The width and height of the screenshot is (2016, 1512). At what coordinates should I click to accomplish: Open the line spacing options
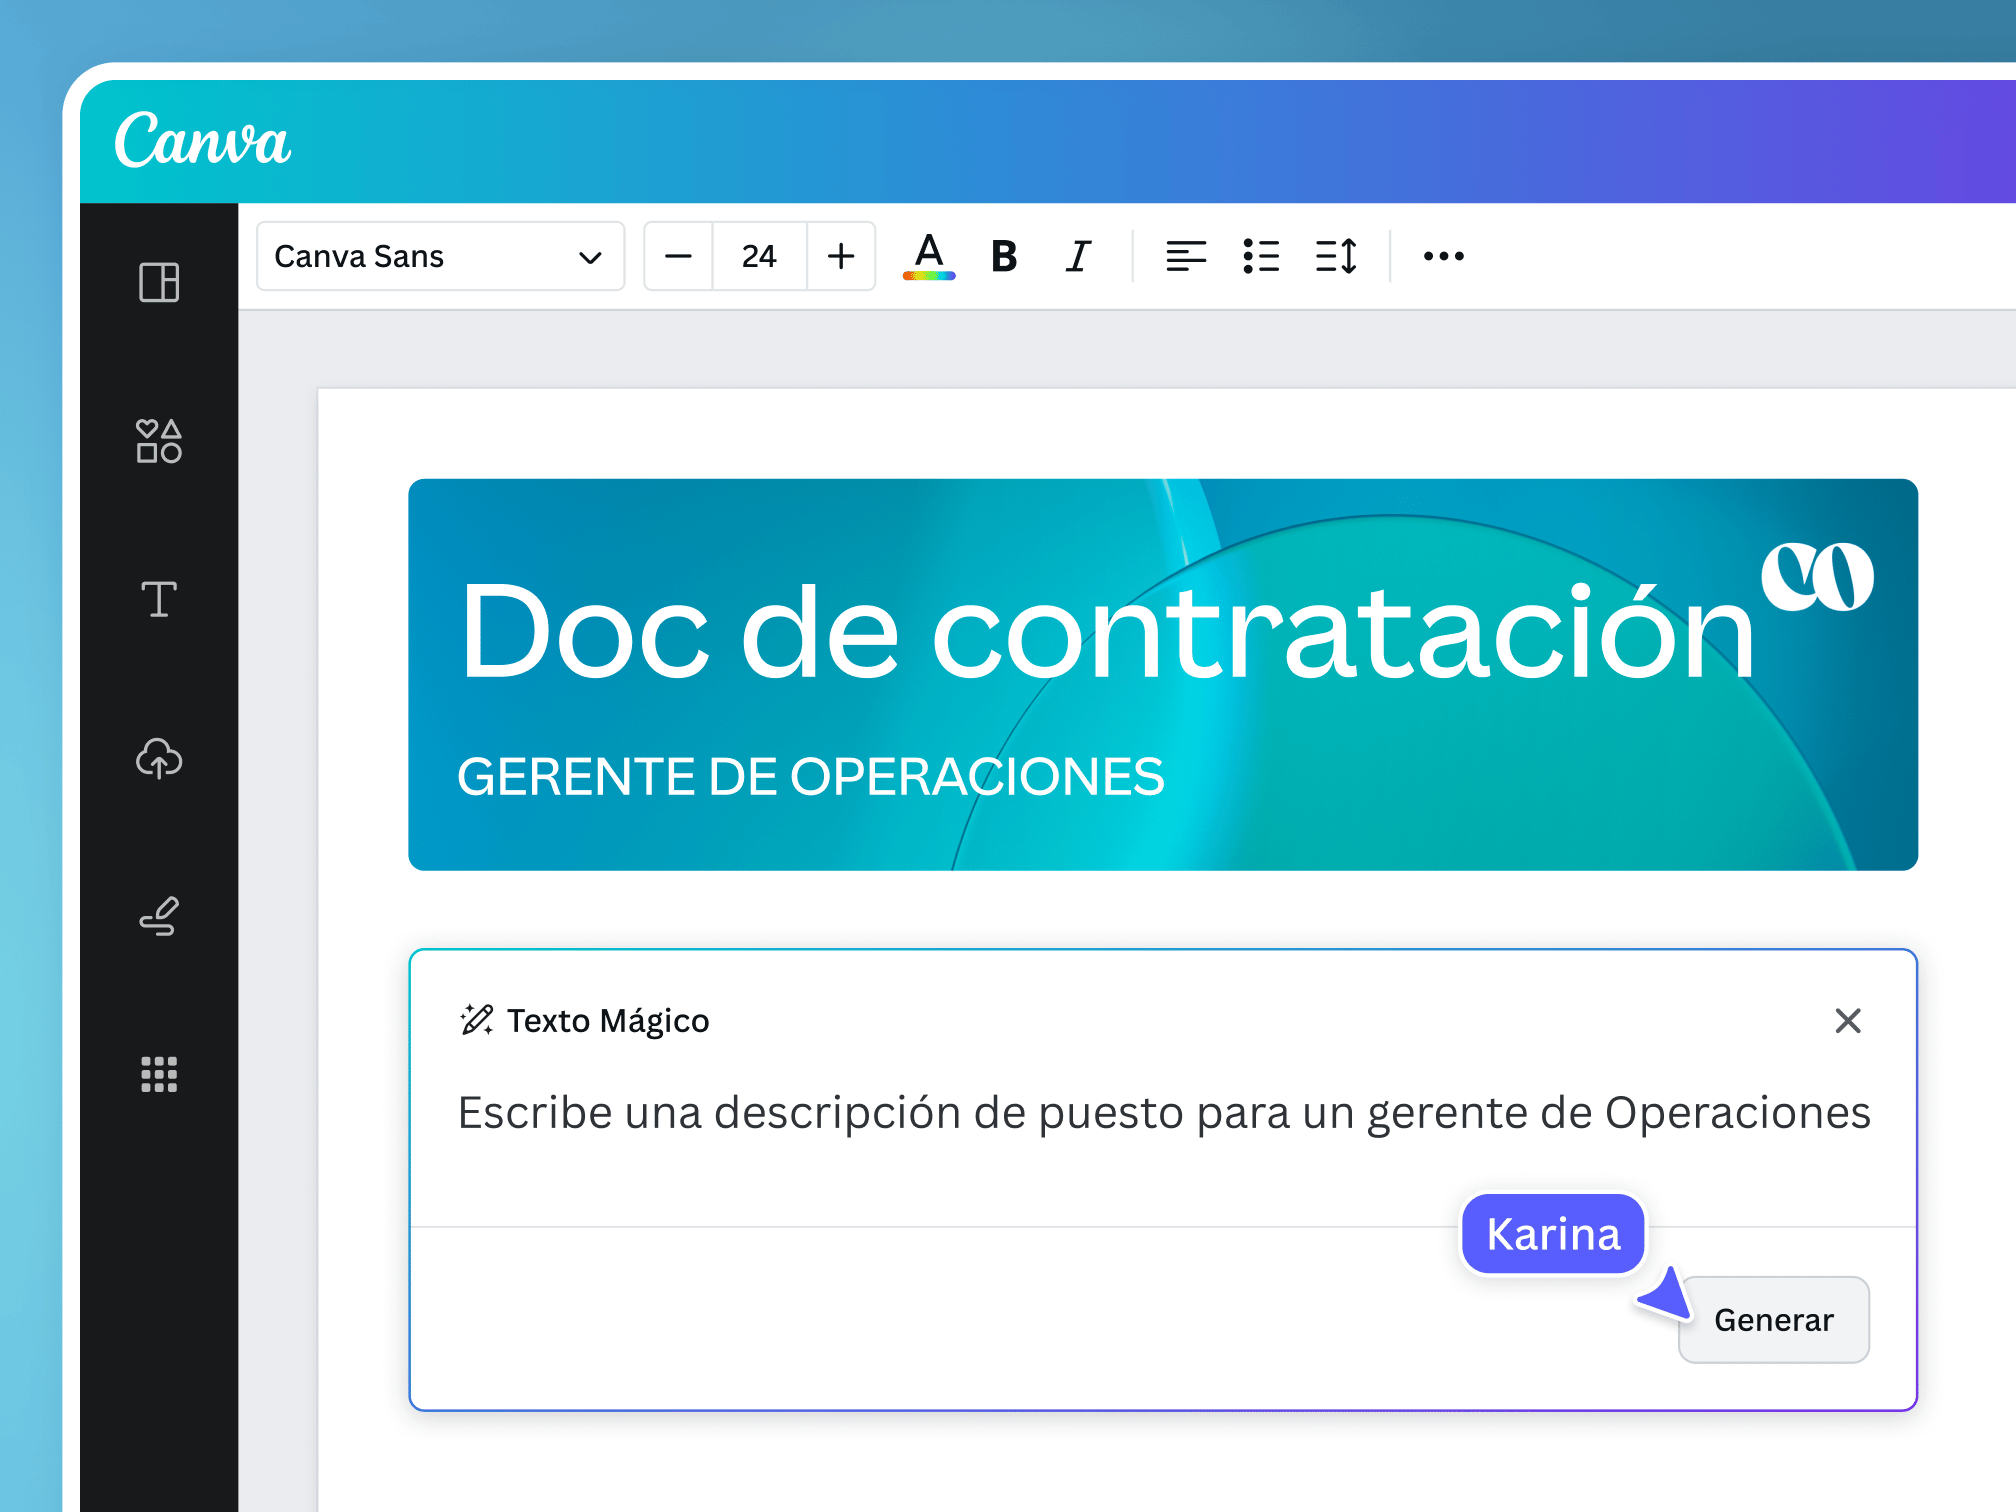1337,256
